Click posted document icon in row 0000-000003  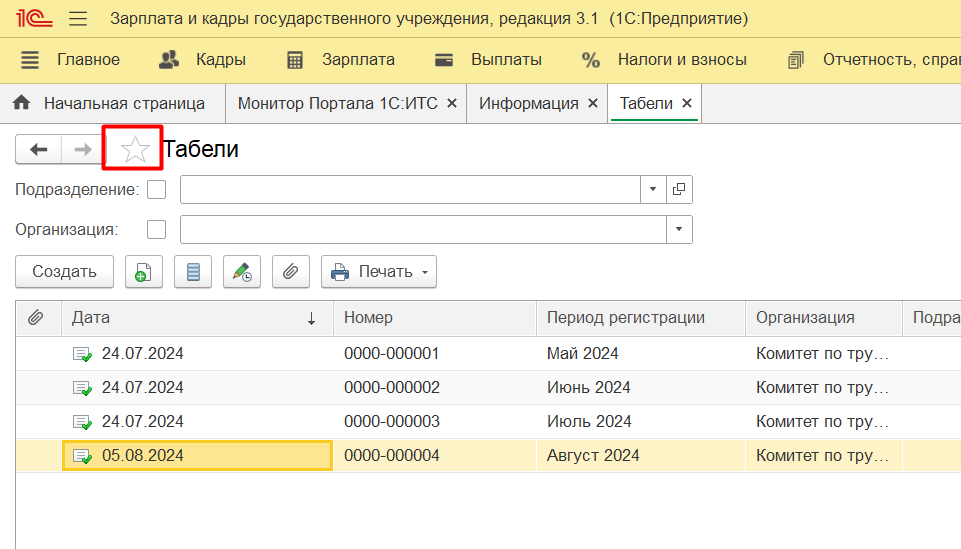click(x=82, y=422)
